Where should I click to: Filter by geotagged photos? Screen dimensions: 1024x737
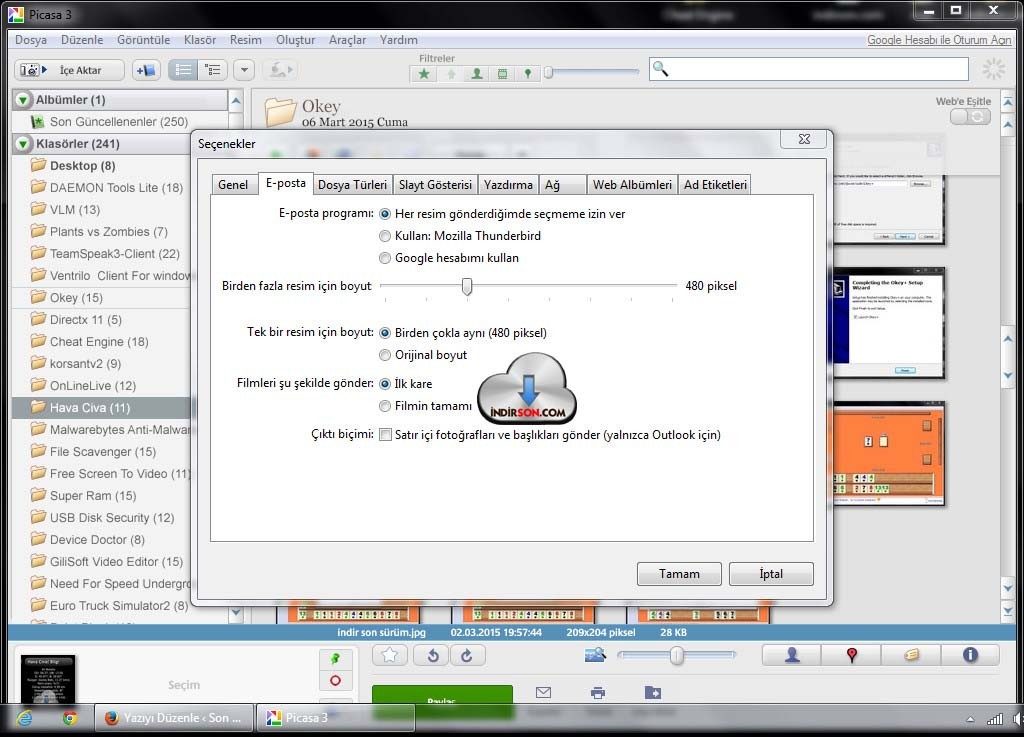[528, 74]
